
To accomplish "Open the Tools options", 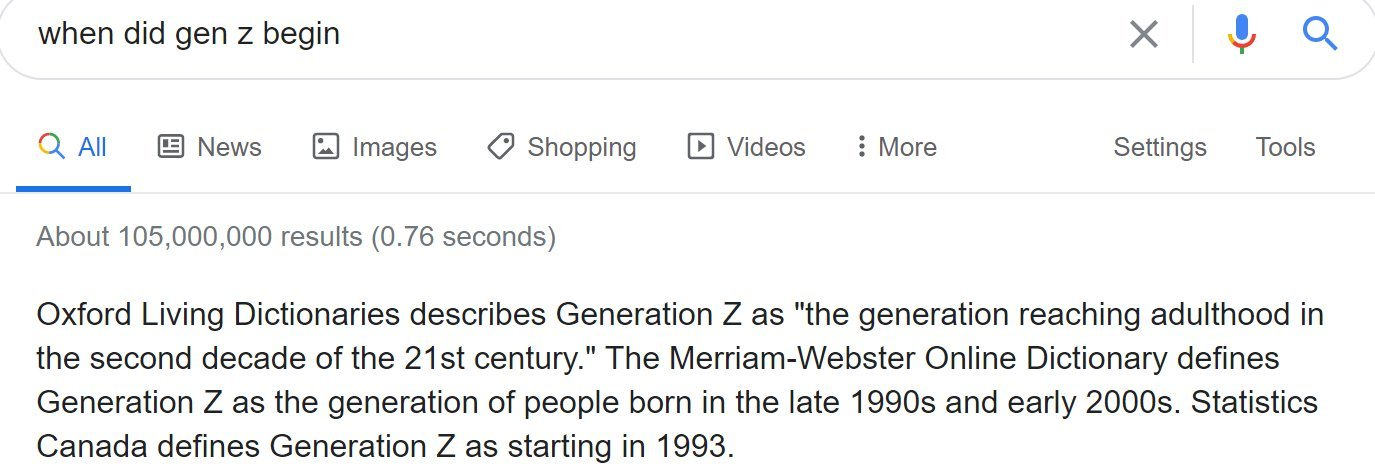I will point(1285,147).
